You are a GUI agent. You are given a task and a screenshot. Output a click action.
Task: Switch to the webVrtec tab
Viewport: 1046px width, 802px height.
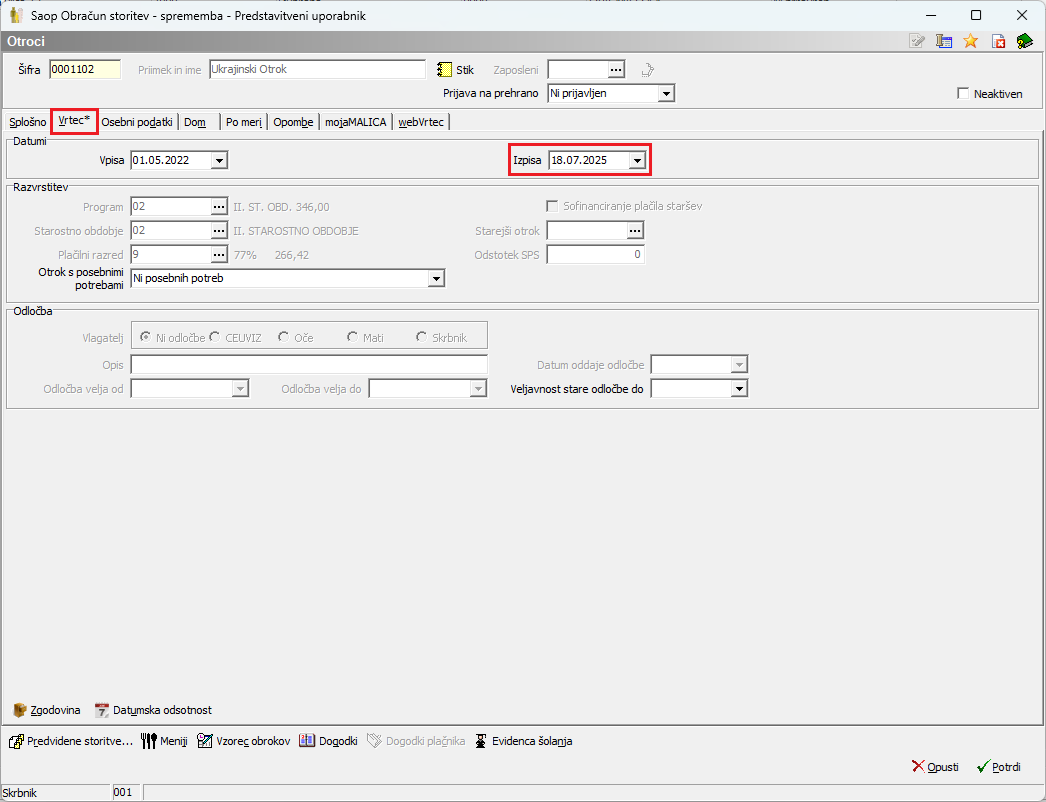(x=421, y=122)
